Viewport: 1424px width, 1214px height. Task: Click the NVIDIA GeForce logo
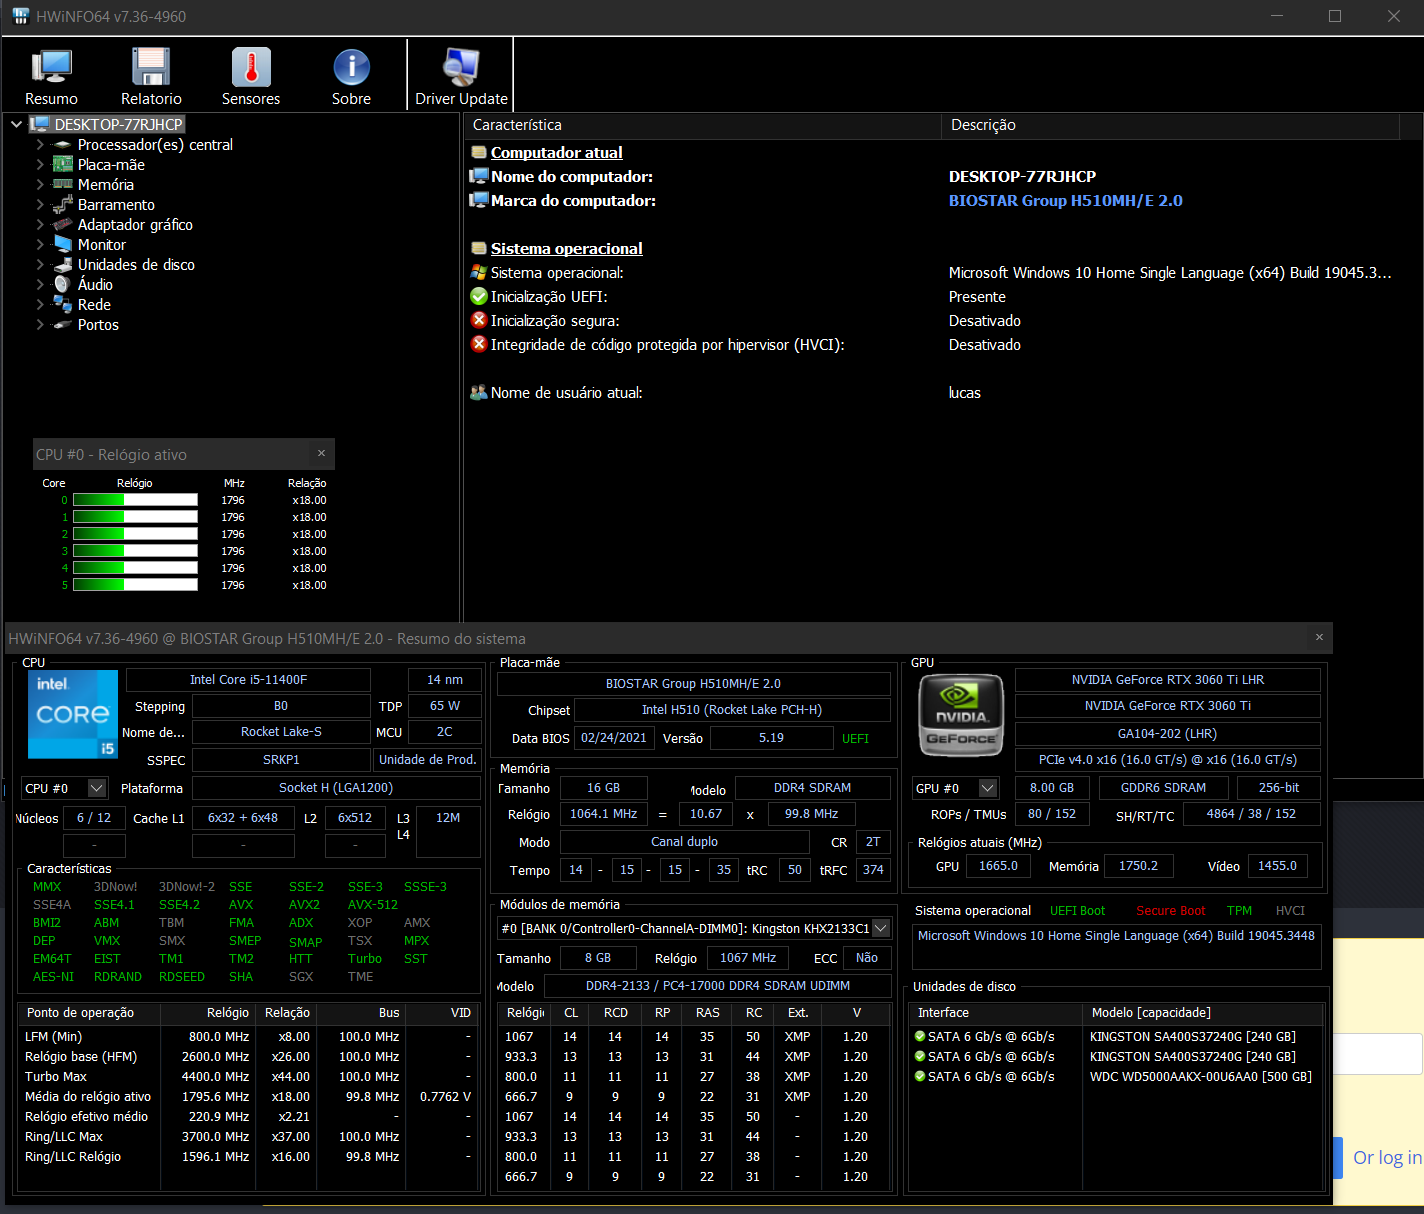961,714
